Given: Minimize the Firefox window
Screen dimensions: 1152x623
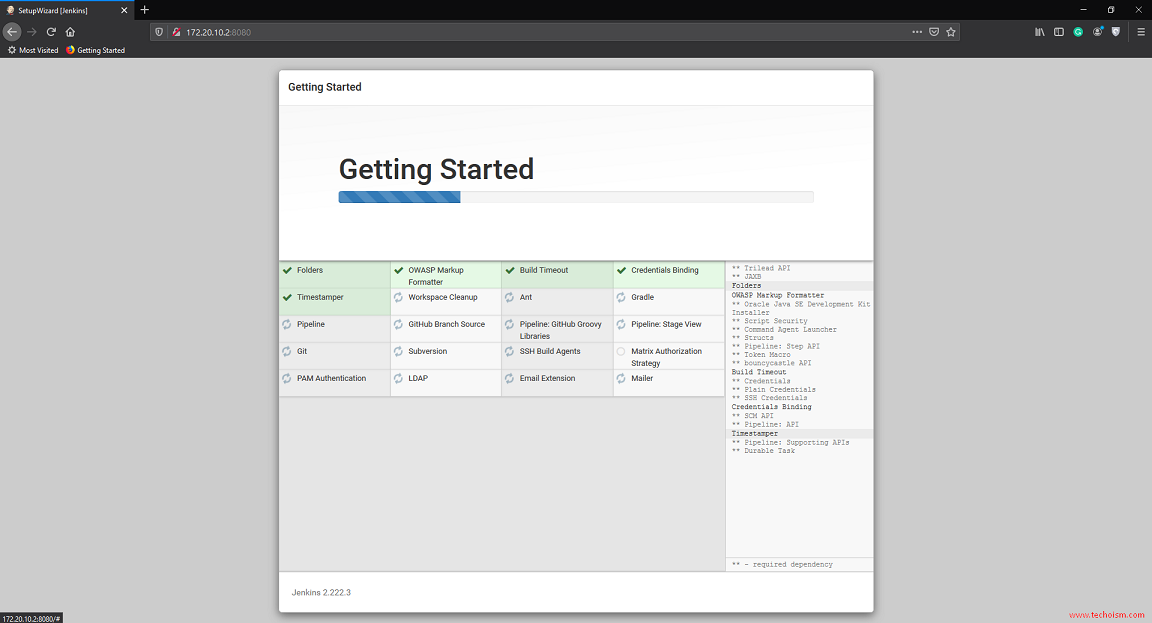Looking at the screenshot, I should (x=1083, y=10).
